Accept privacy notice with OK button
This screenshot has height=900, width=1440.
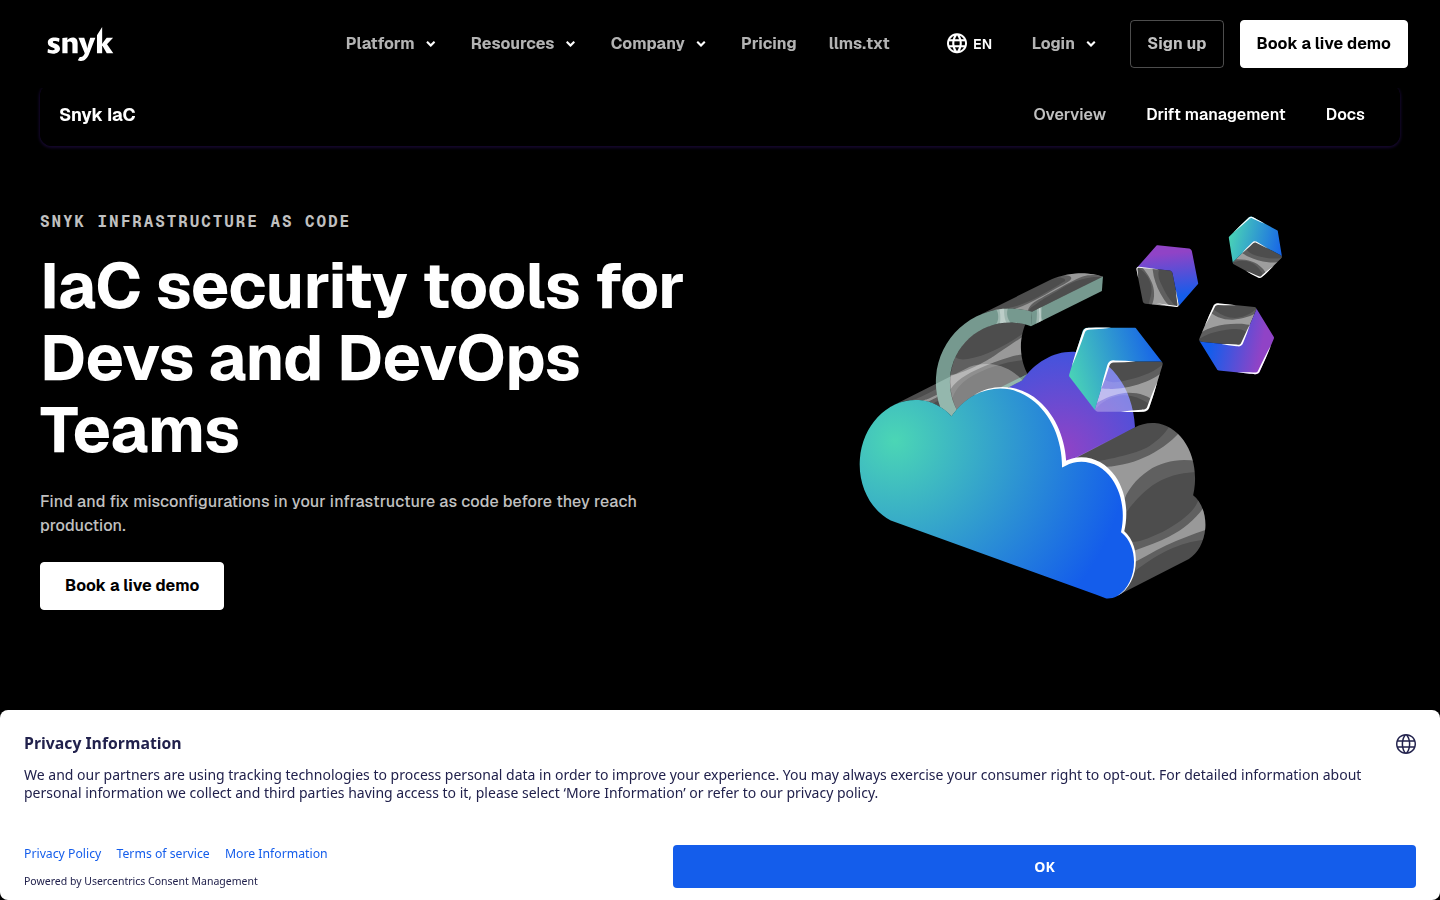click(x=1044, y=867)
